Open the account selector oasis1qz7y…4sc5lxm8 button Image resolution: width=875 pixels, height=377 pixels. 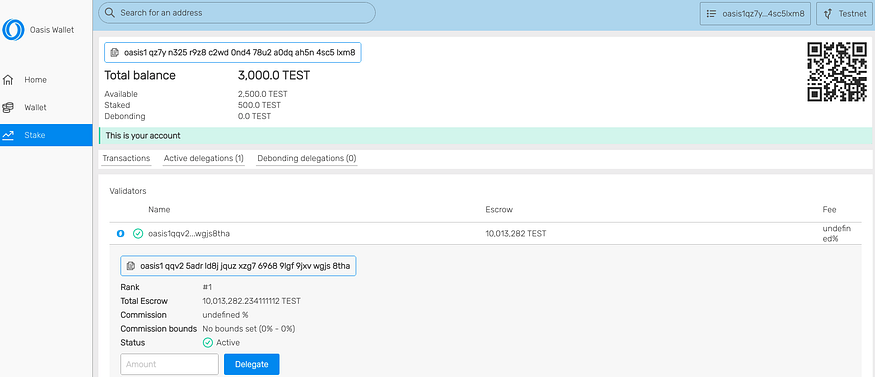pyautogui.click(x=755, y=13)
